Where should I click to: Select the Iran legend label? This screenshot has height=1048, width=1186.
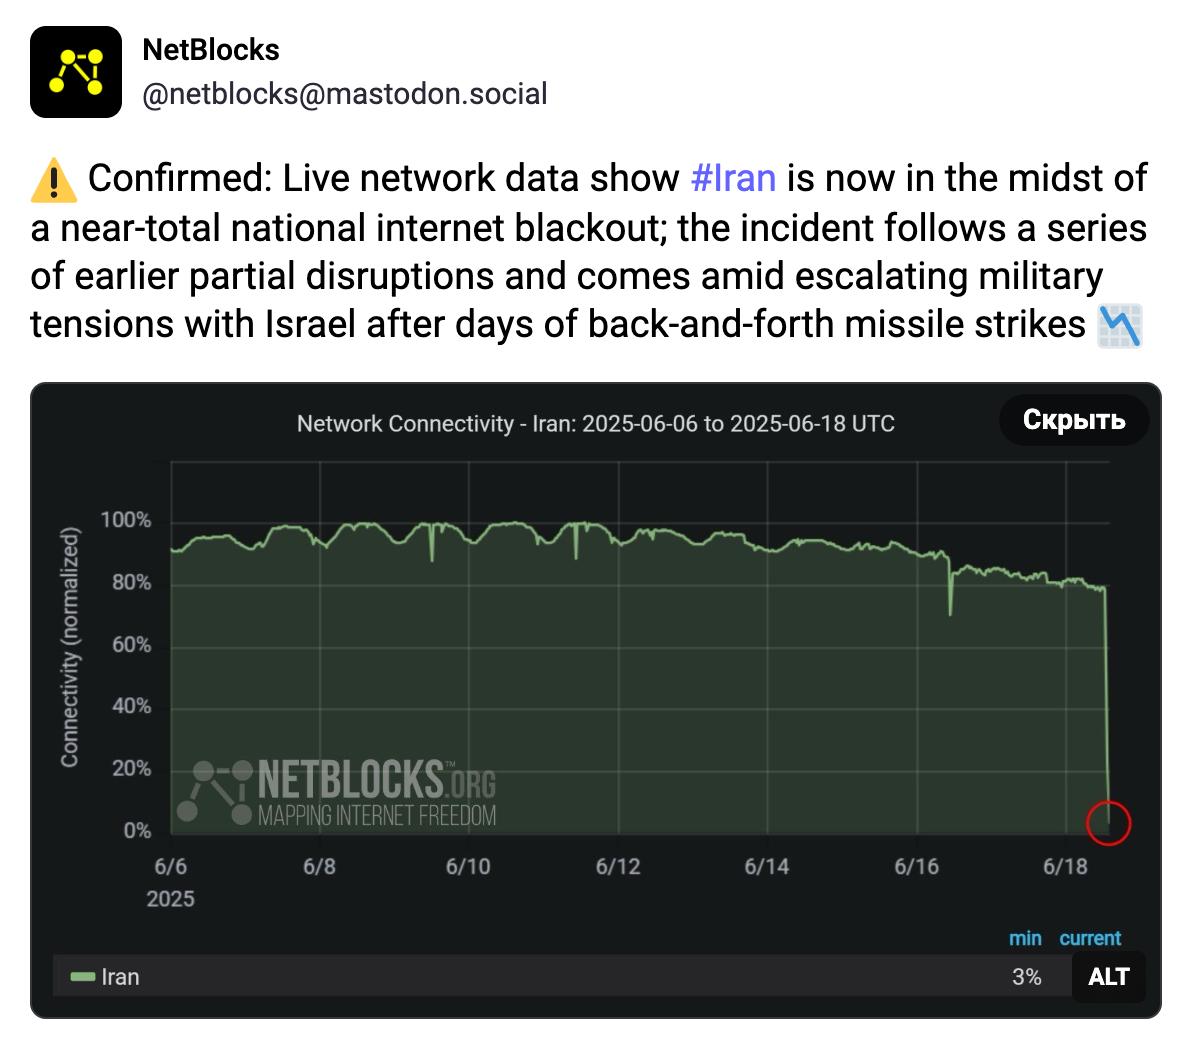point(120,977)
